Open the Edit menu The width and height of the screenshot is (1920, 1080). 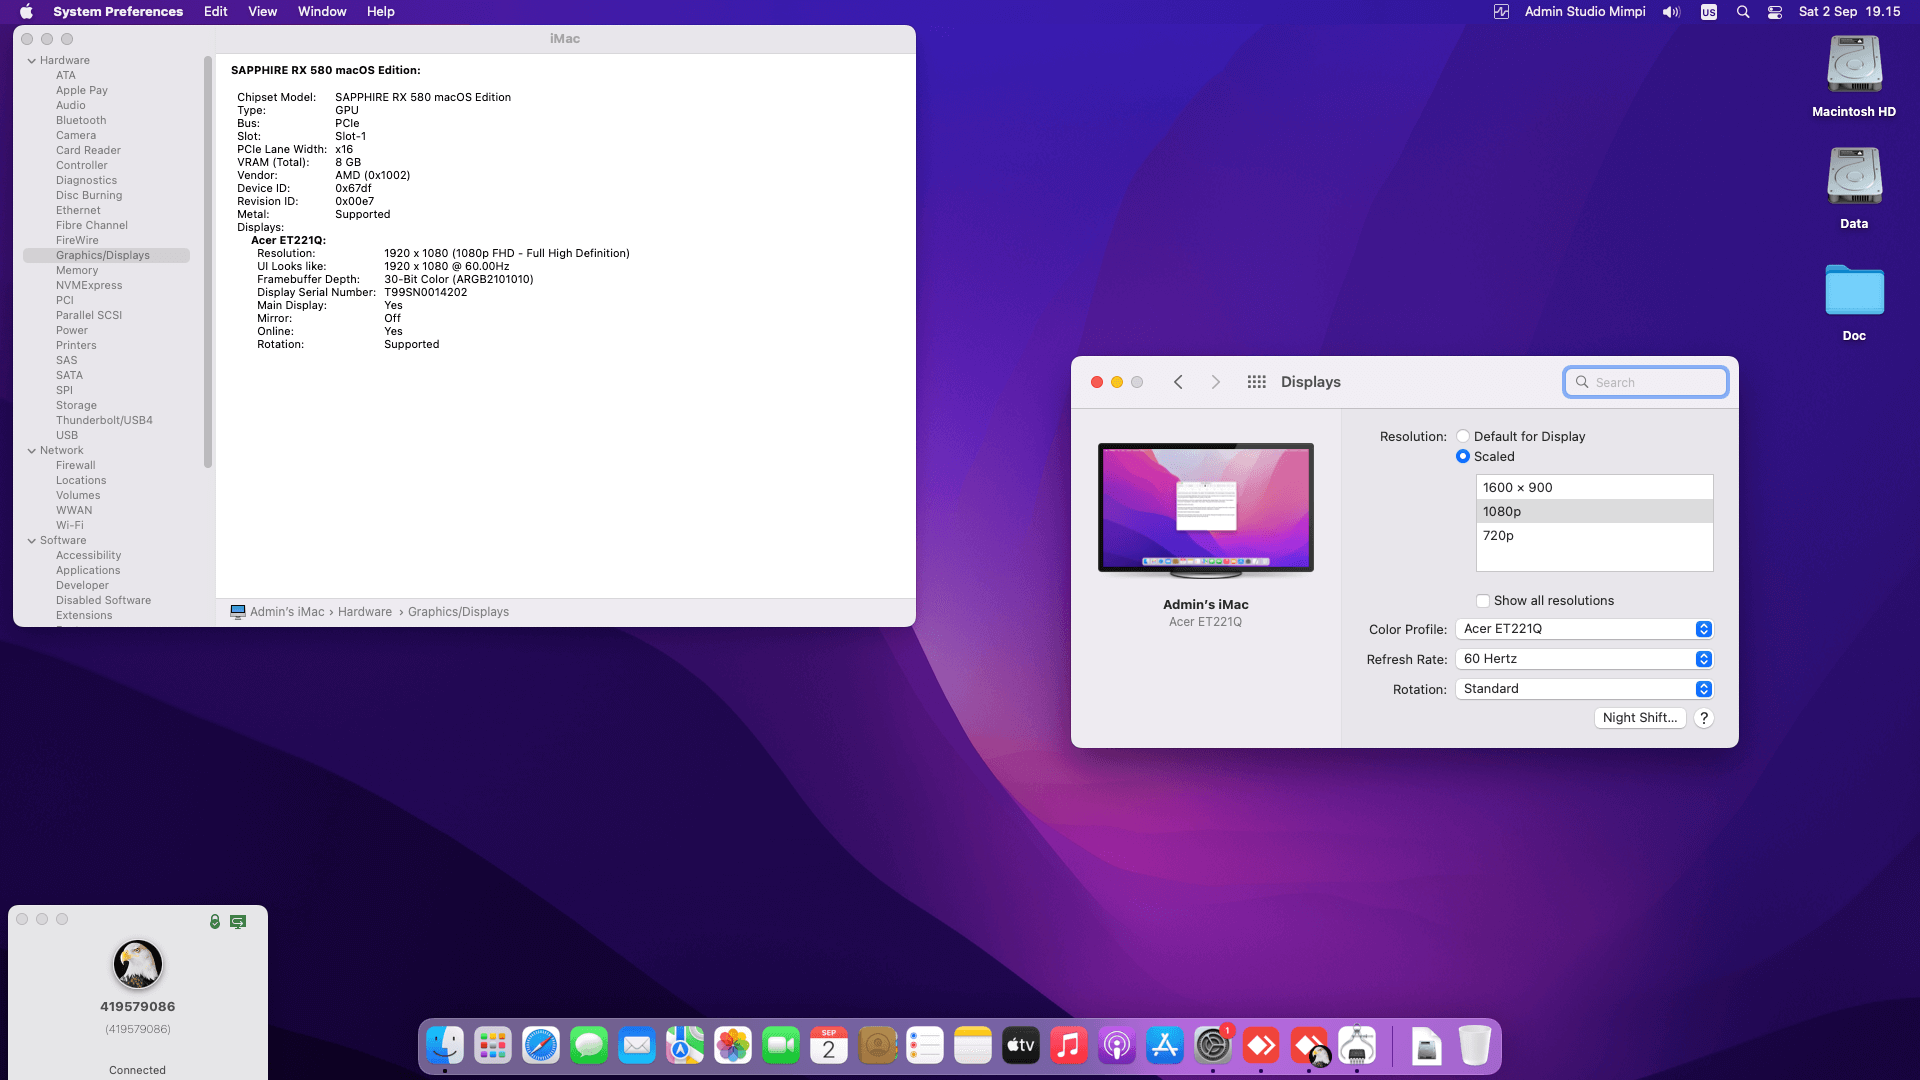[x=216, y=12]
